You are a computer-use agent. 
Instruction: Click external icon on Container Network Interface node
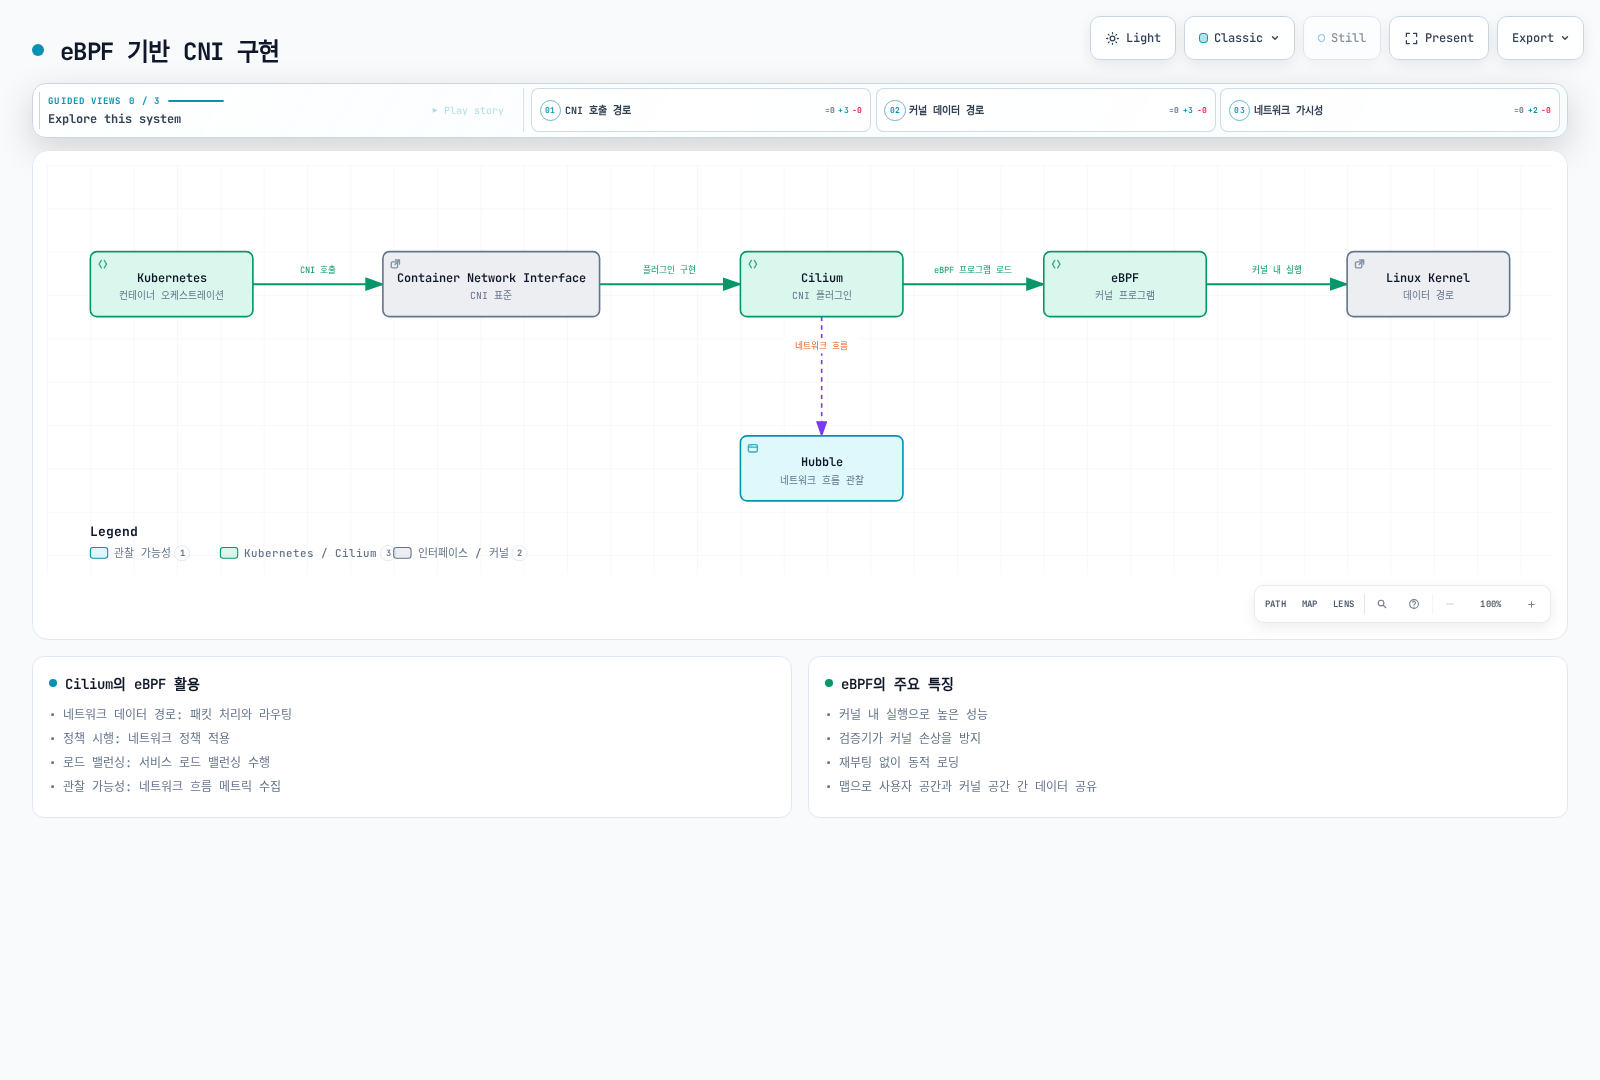tap(396, 264)
